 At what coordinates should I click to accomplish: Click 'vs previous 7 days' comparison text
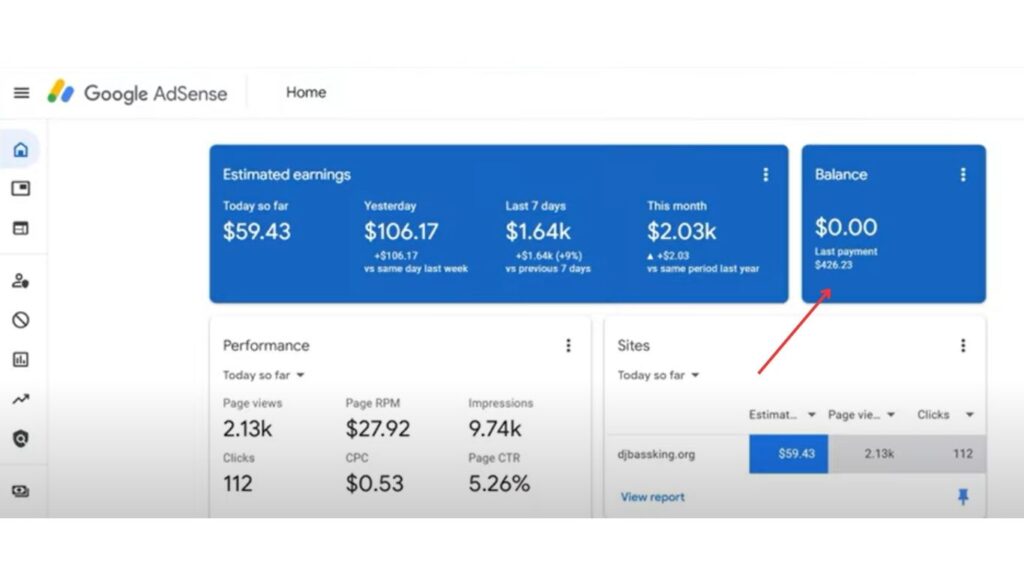pos(548,269)
